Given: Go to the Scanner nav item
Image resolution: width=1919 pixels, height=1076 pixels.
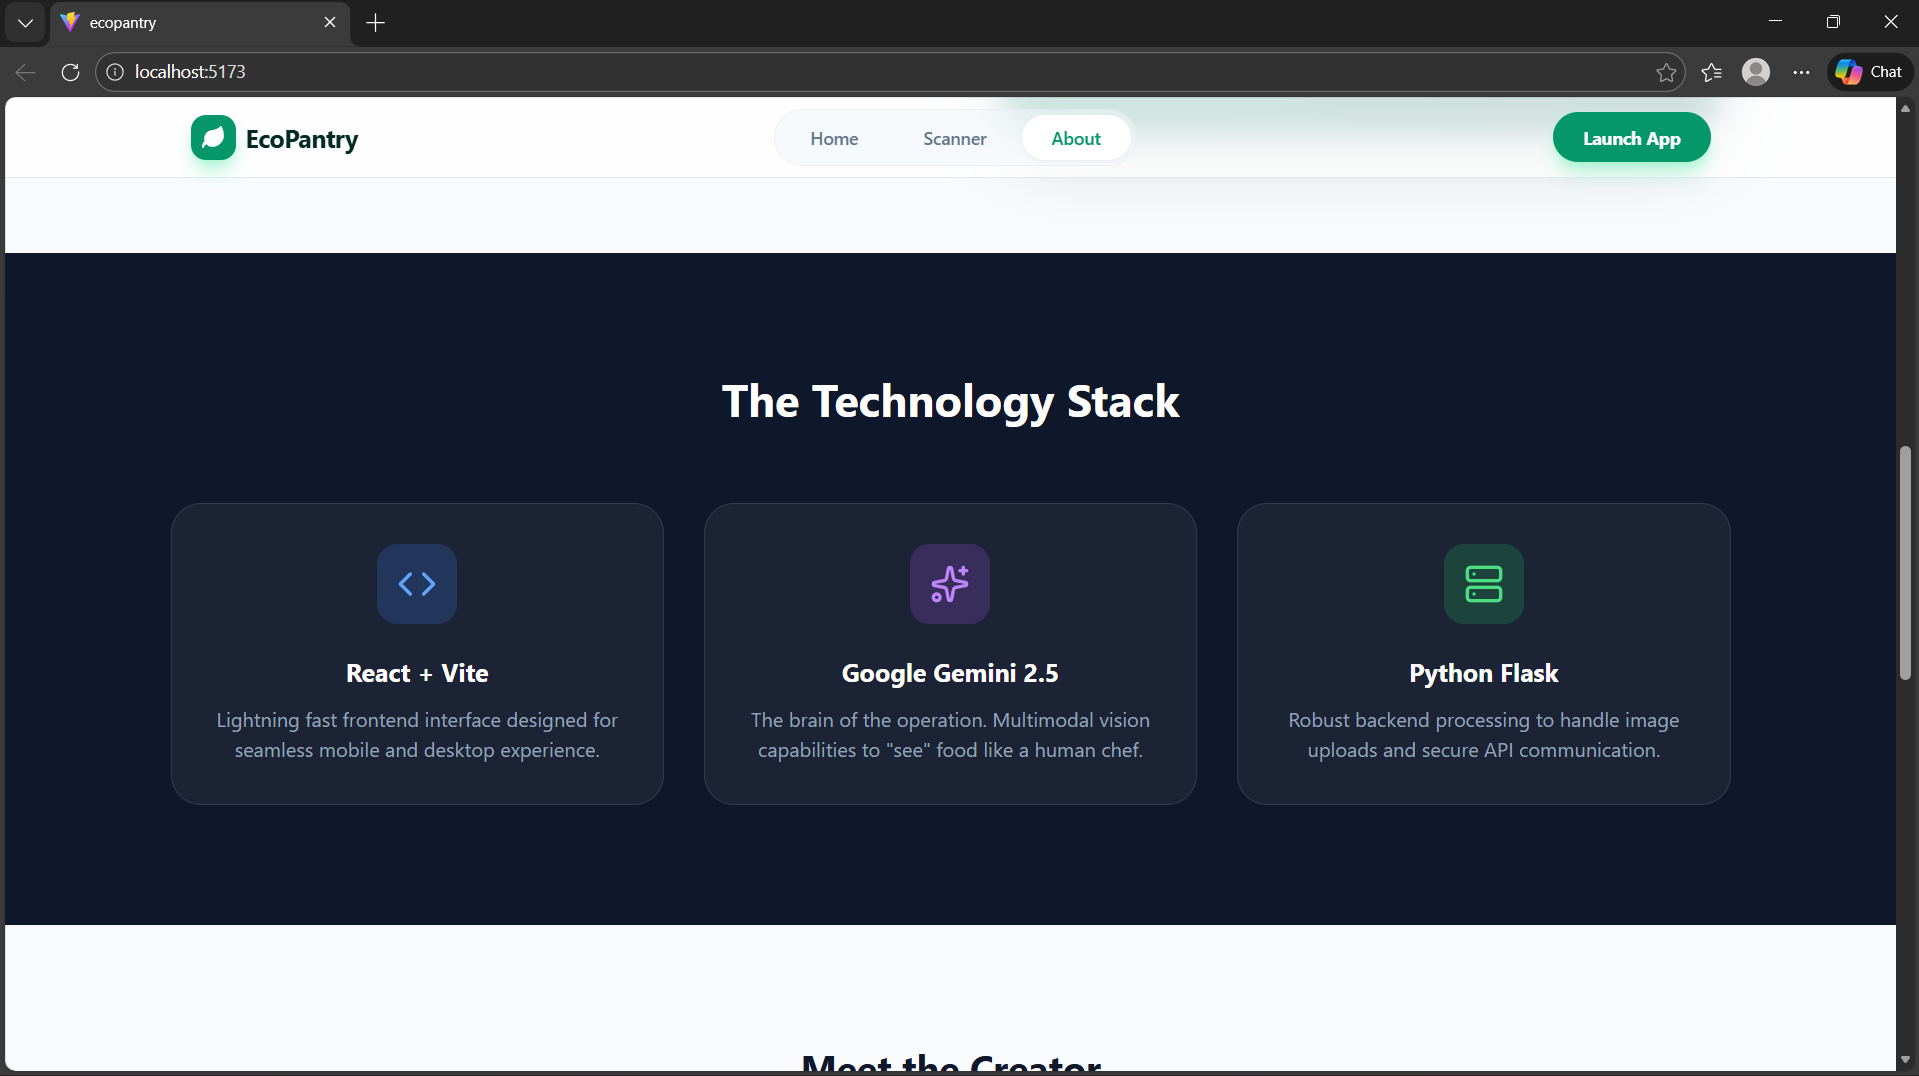Looking at the screenshot, I should 954,139.
